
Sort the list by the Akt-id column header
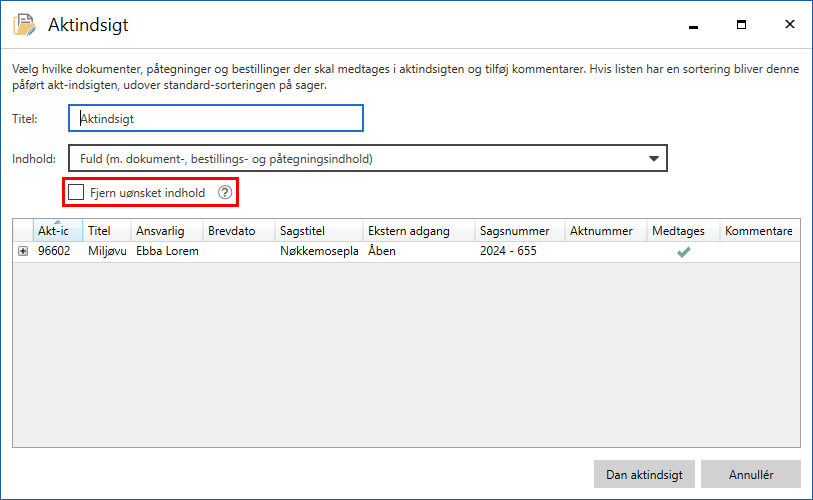(55, 231)
